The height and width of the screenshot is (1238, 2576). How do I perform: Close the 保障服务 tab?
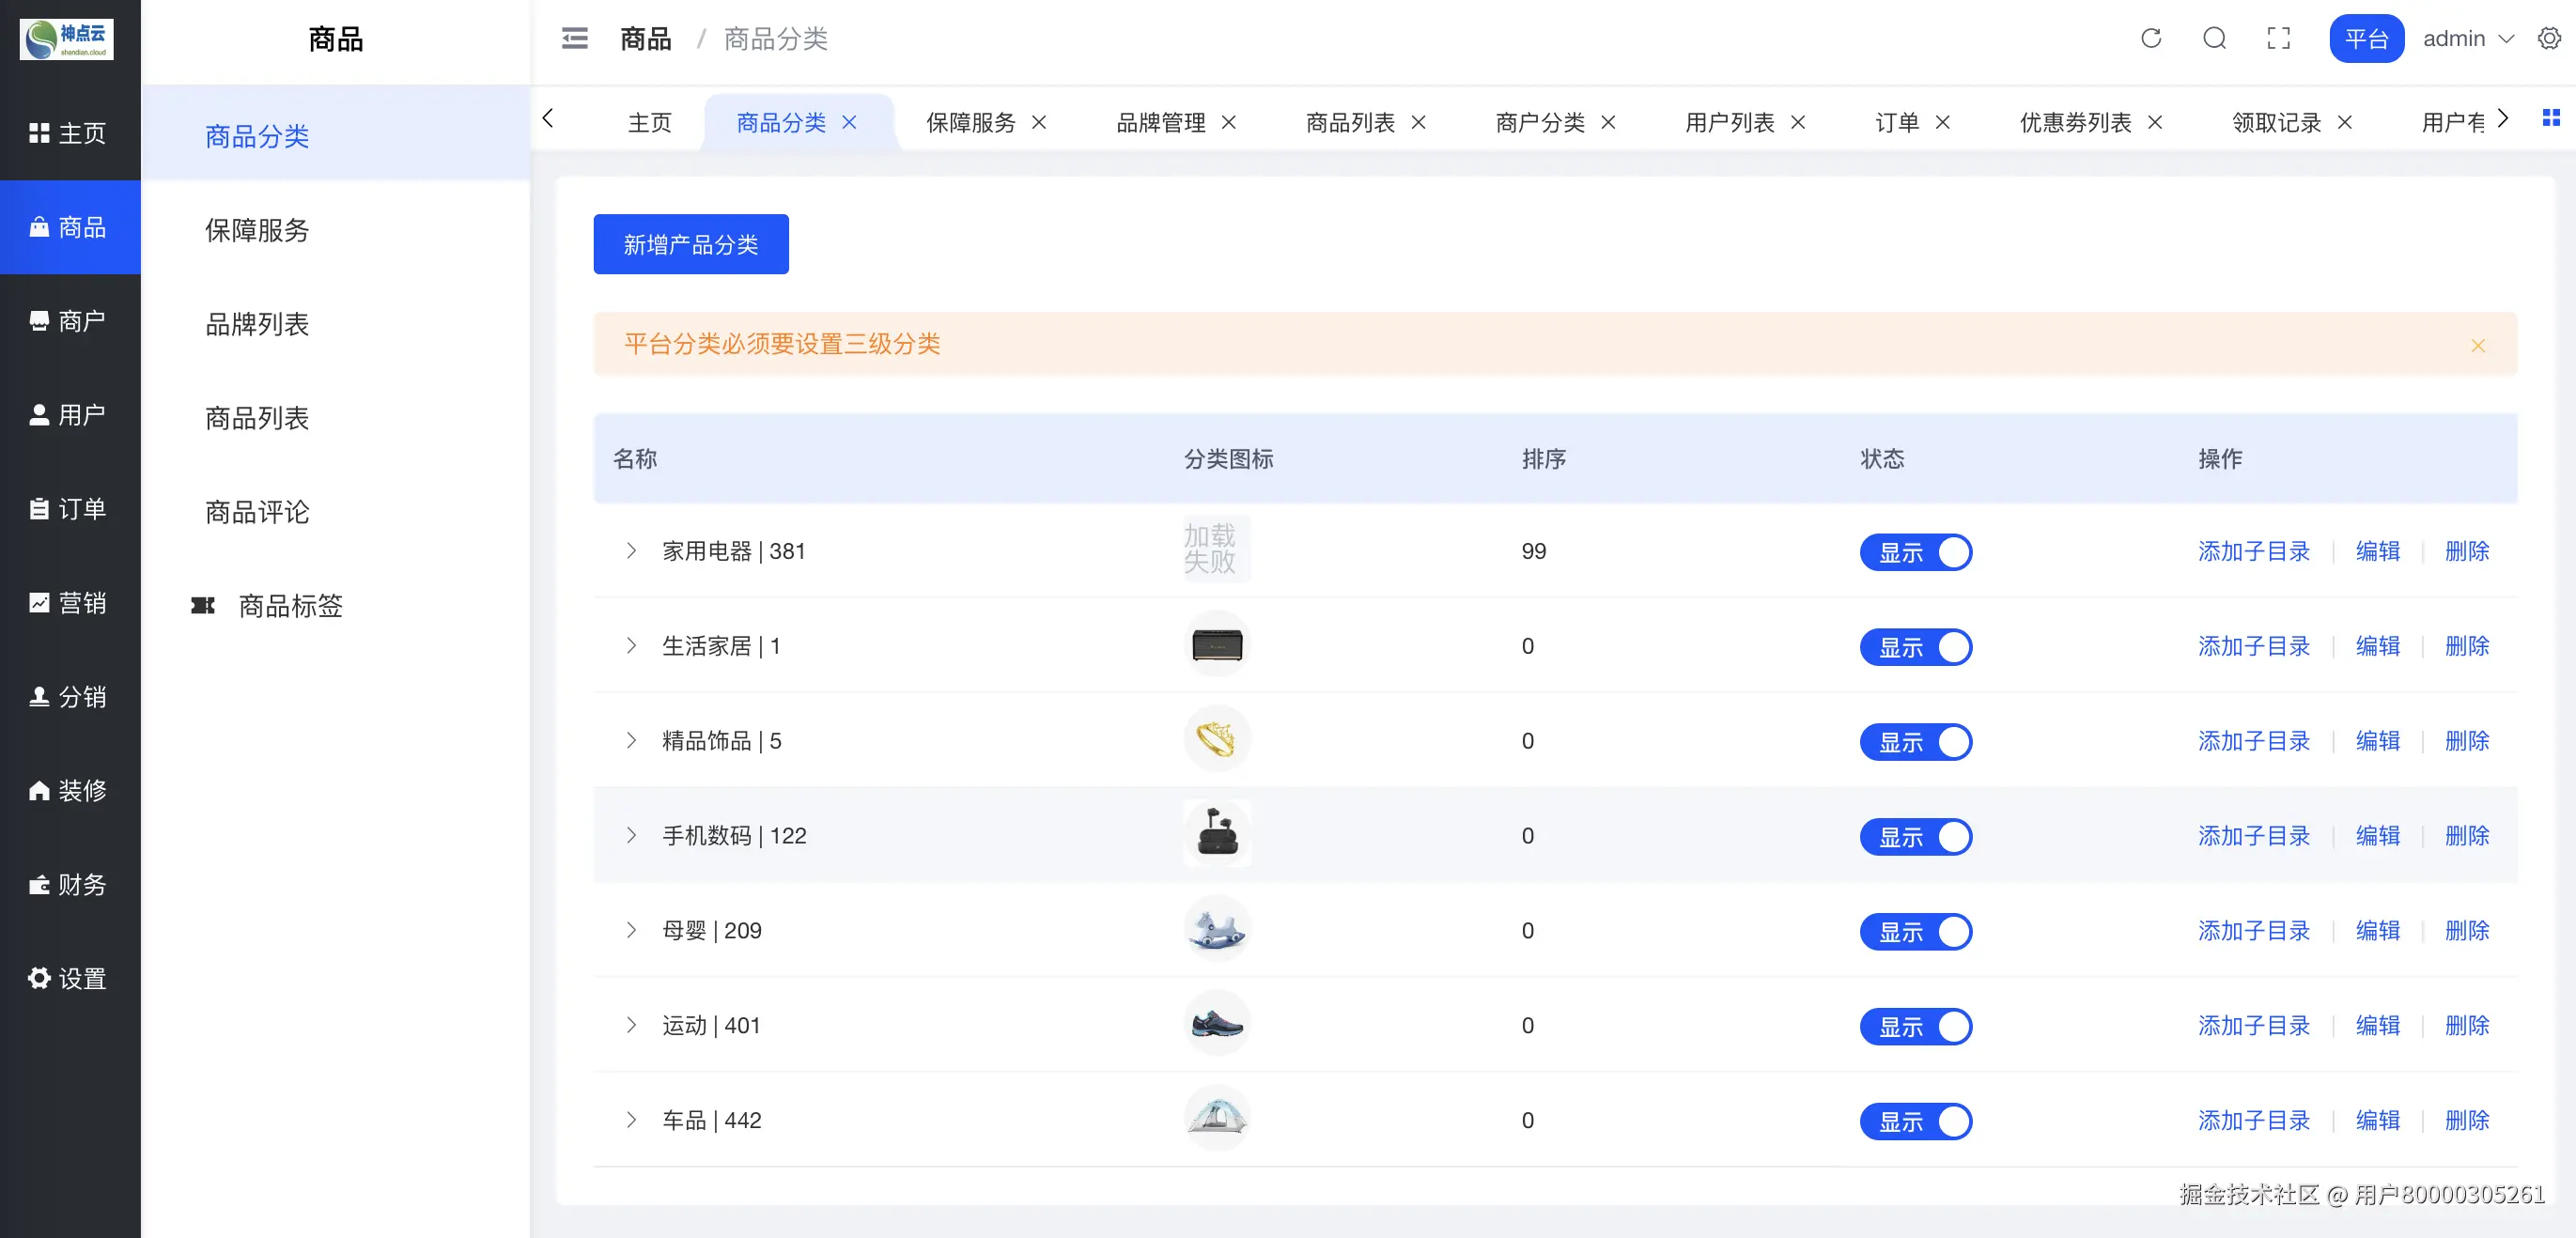(1039, 122)
